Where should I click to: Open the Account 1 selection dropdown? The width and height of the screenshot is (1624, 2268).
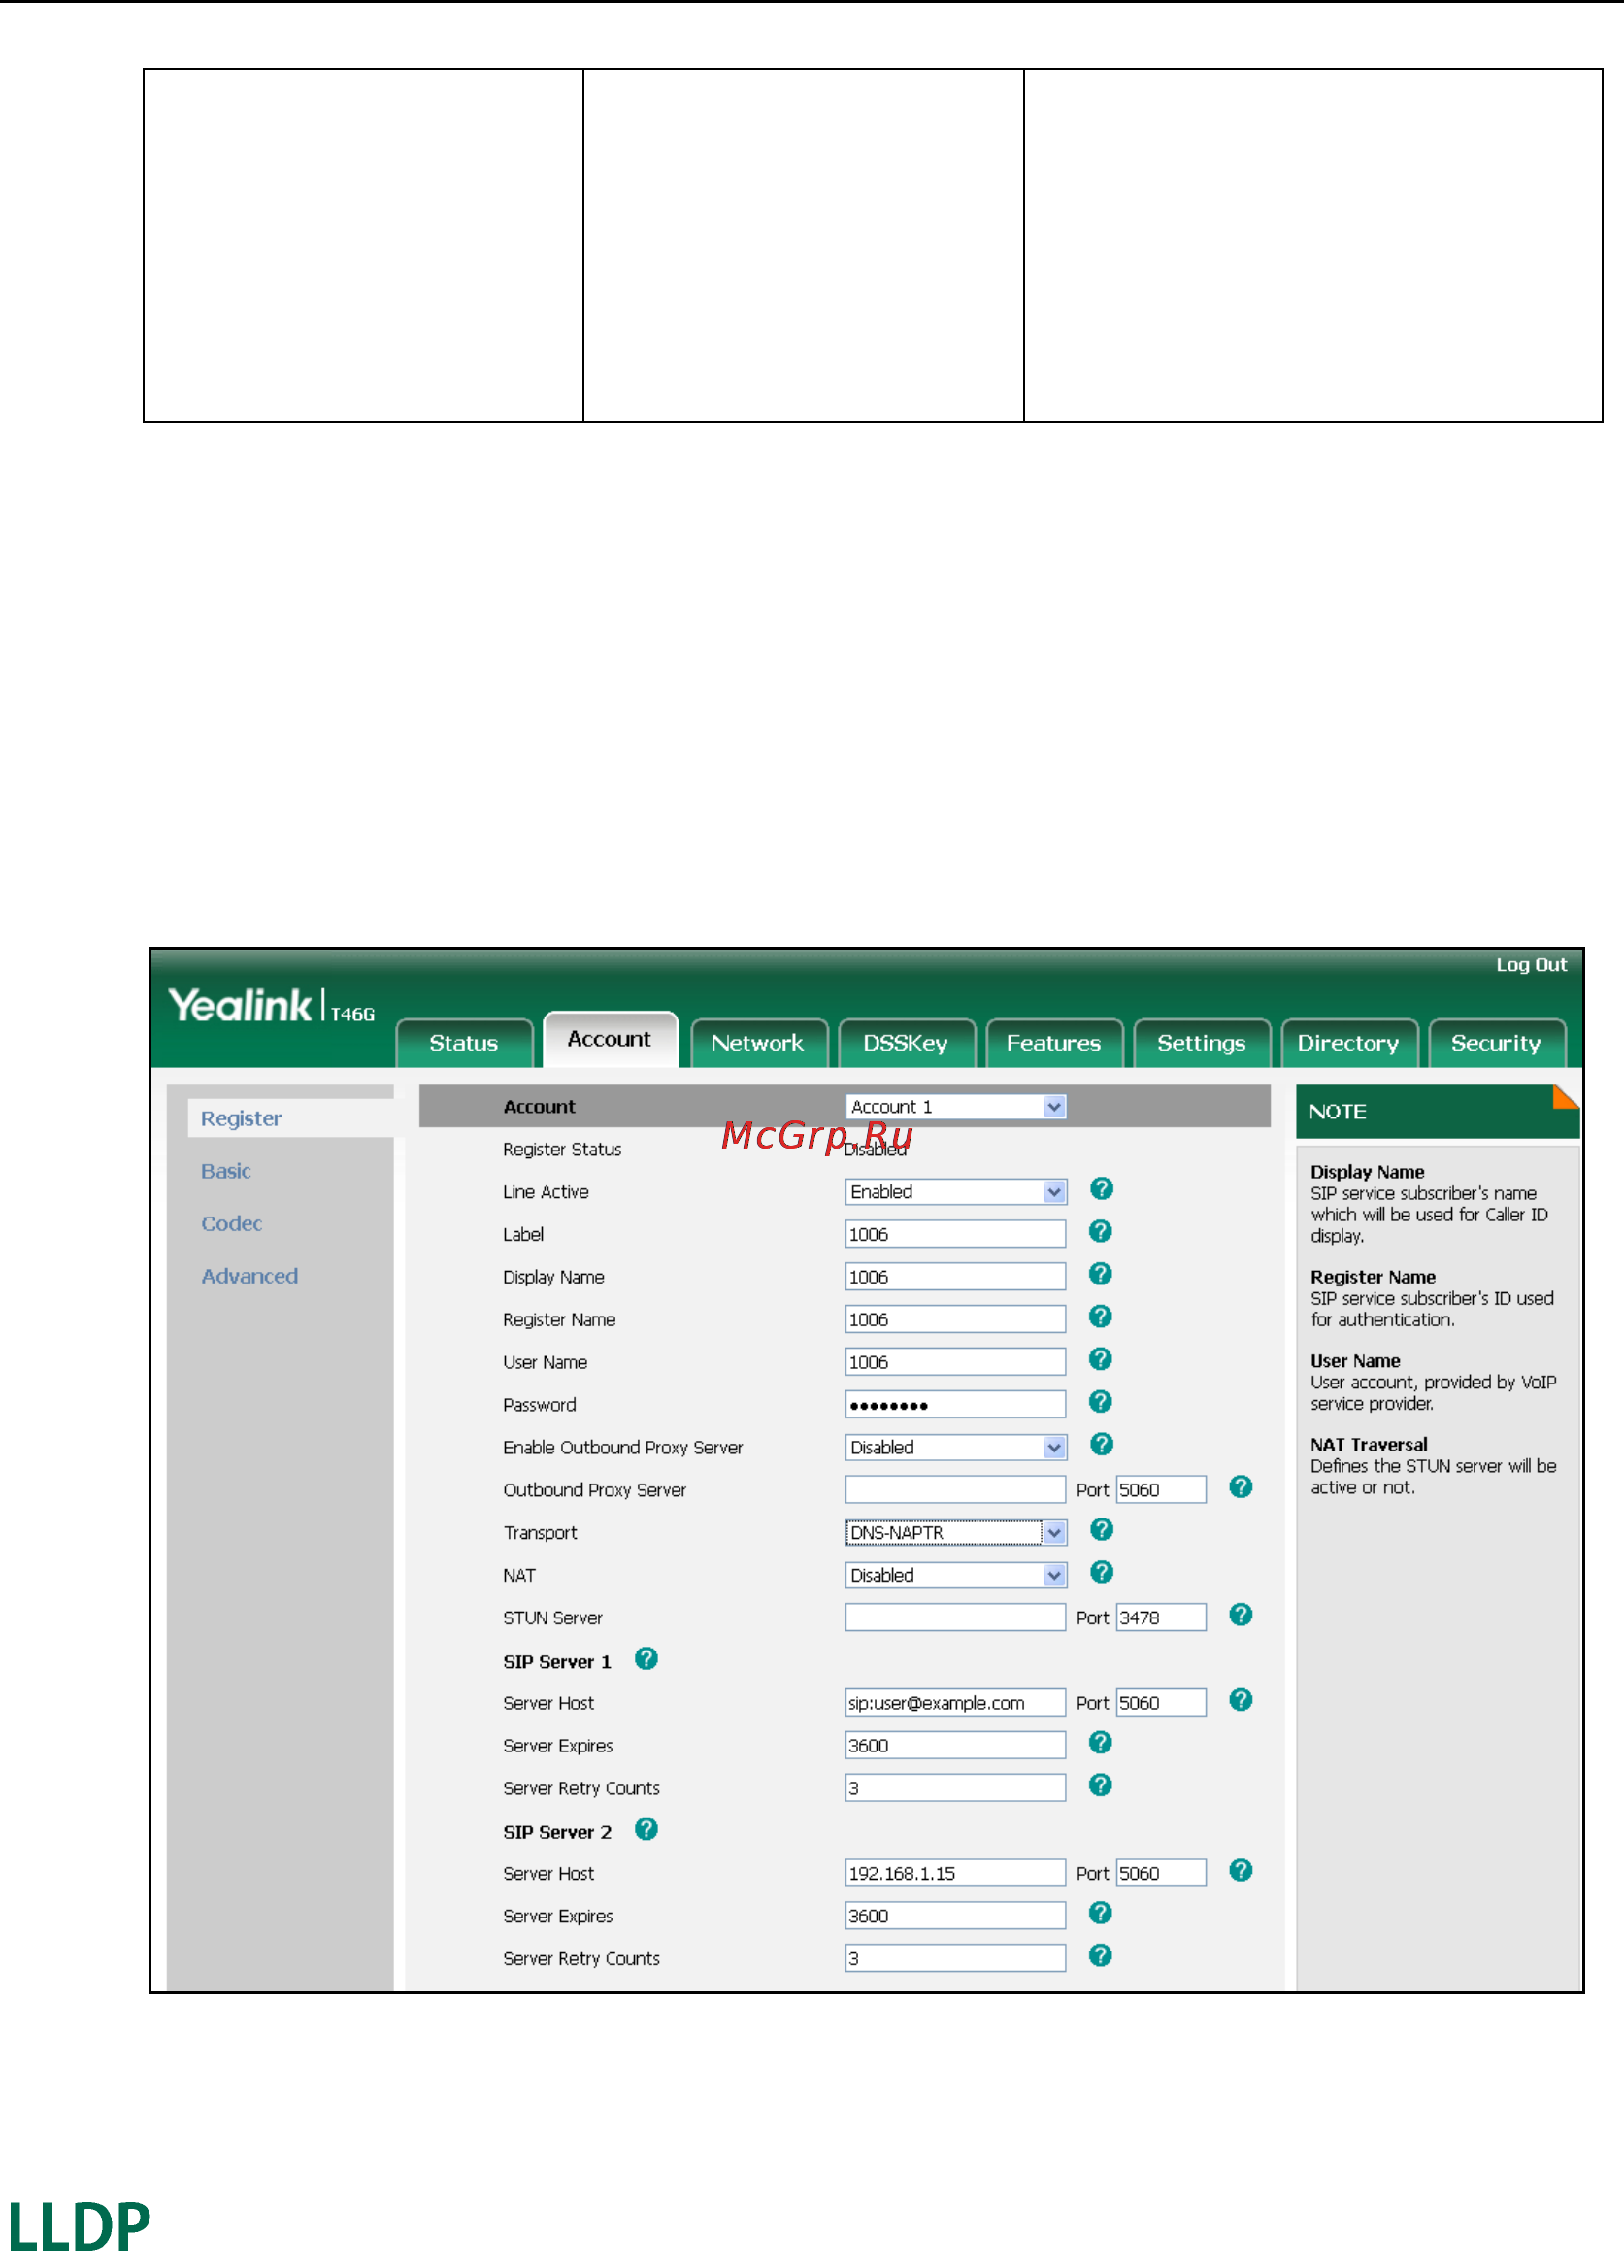pos(956,1107)
